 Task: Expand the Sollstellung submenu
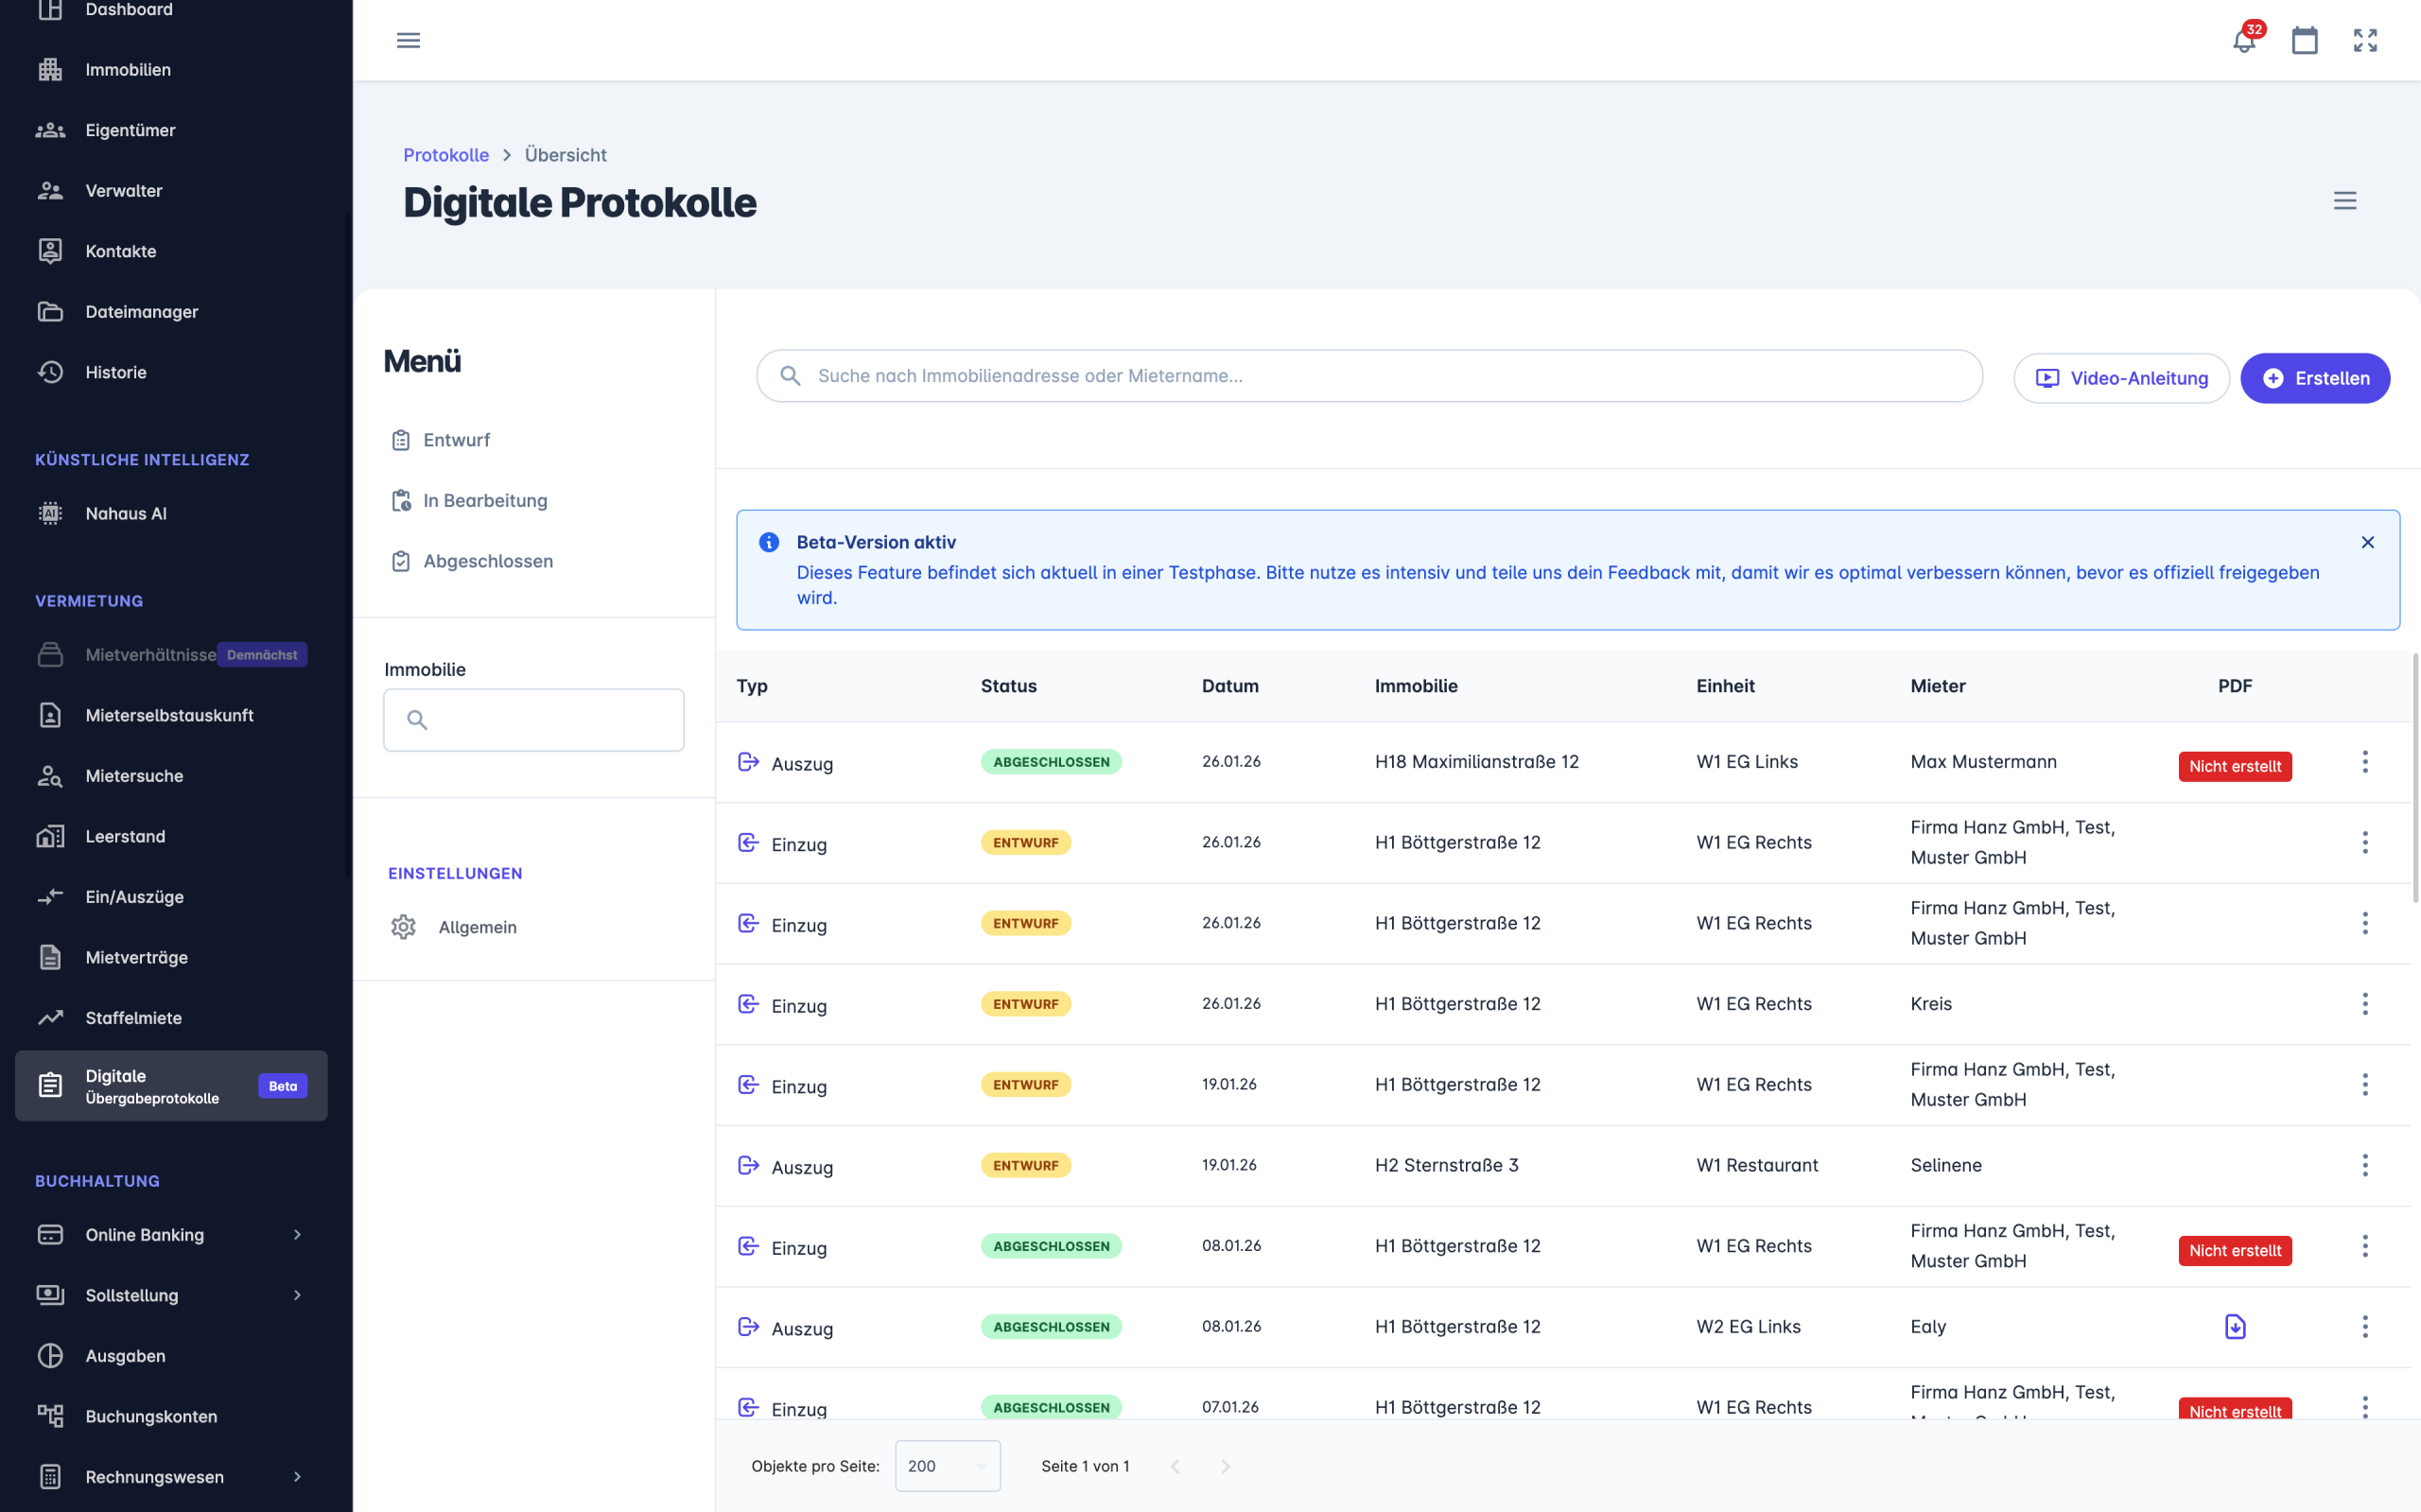297,1295
